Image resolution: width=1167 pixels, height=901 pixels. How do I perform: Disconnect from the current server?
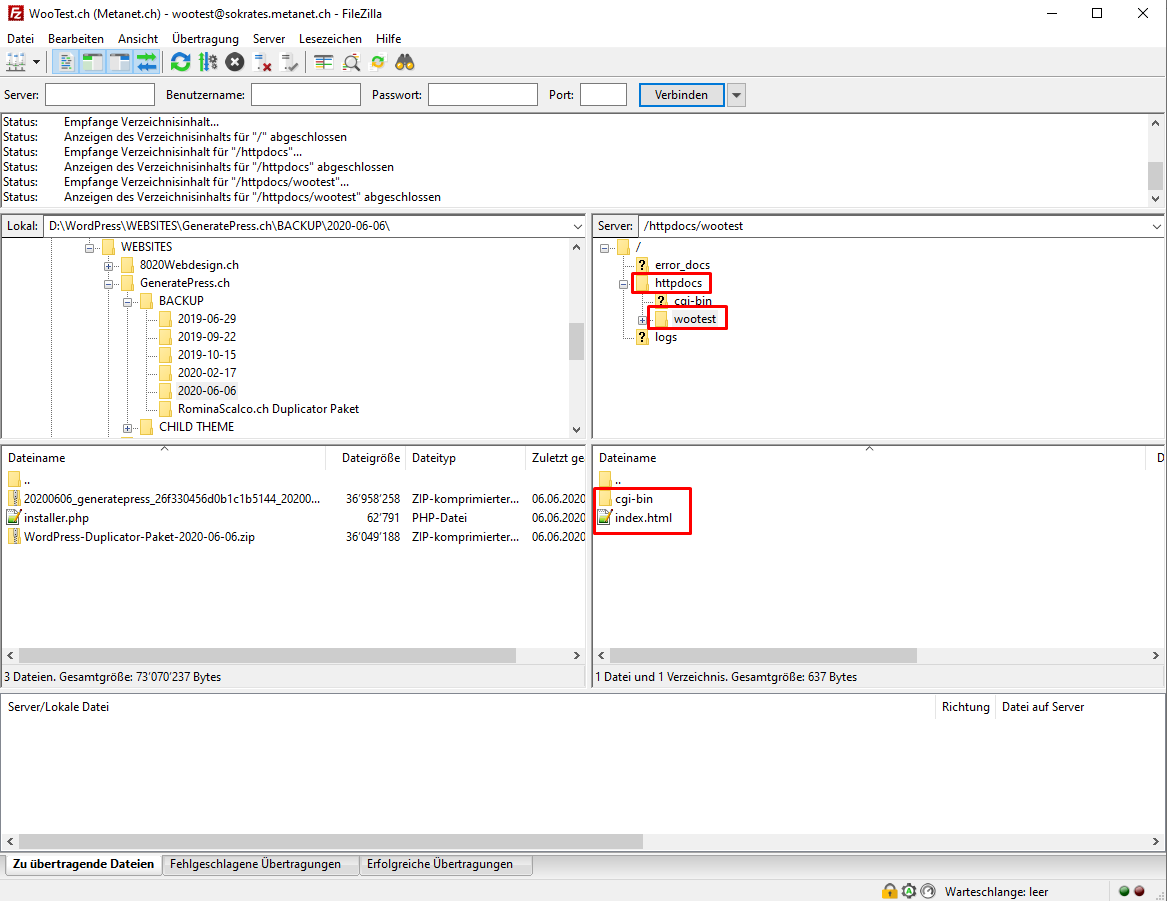262,62
